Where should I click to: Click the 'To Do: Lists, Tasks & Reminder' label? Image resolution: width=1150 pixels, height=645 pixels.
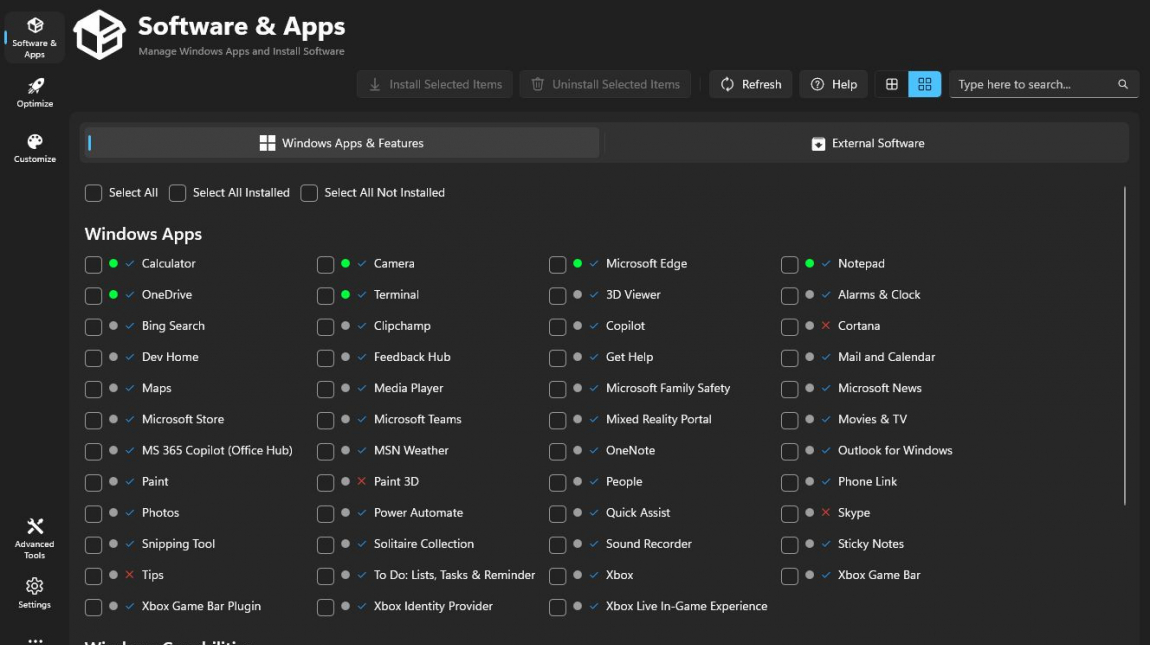point(454,575)
